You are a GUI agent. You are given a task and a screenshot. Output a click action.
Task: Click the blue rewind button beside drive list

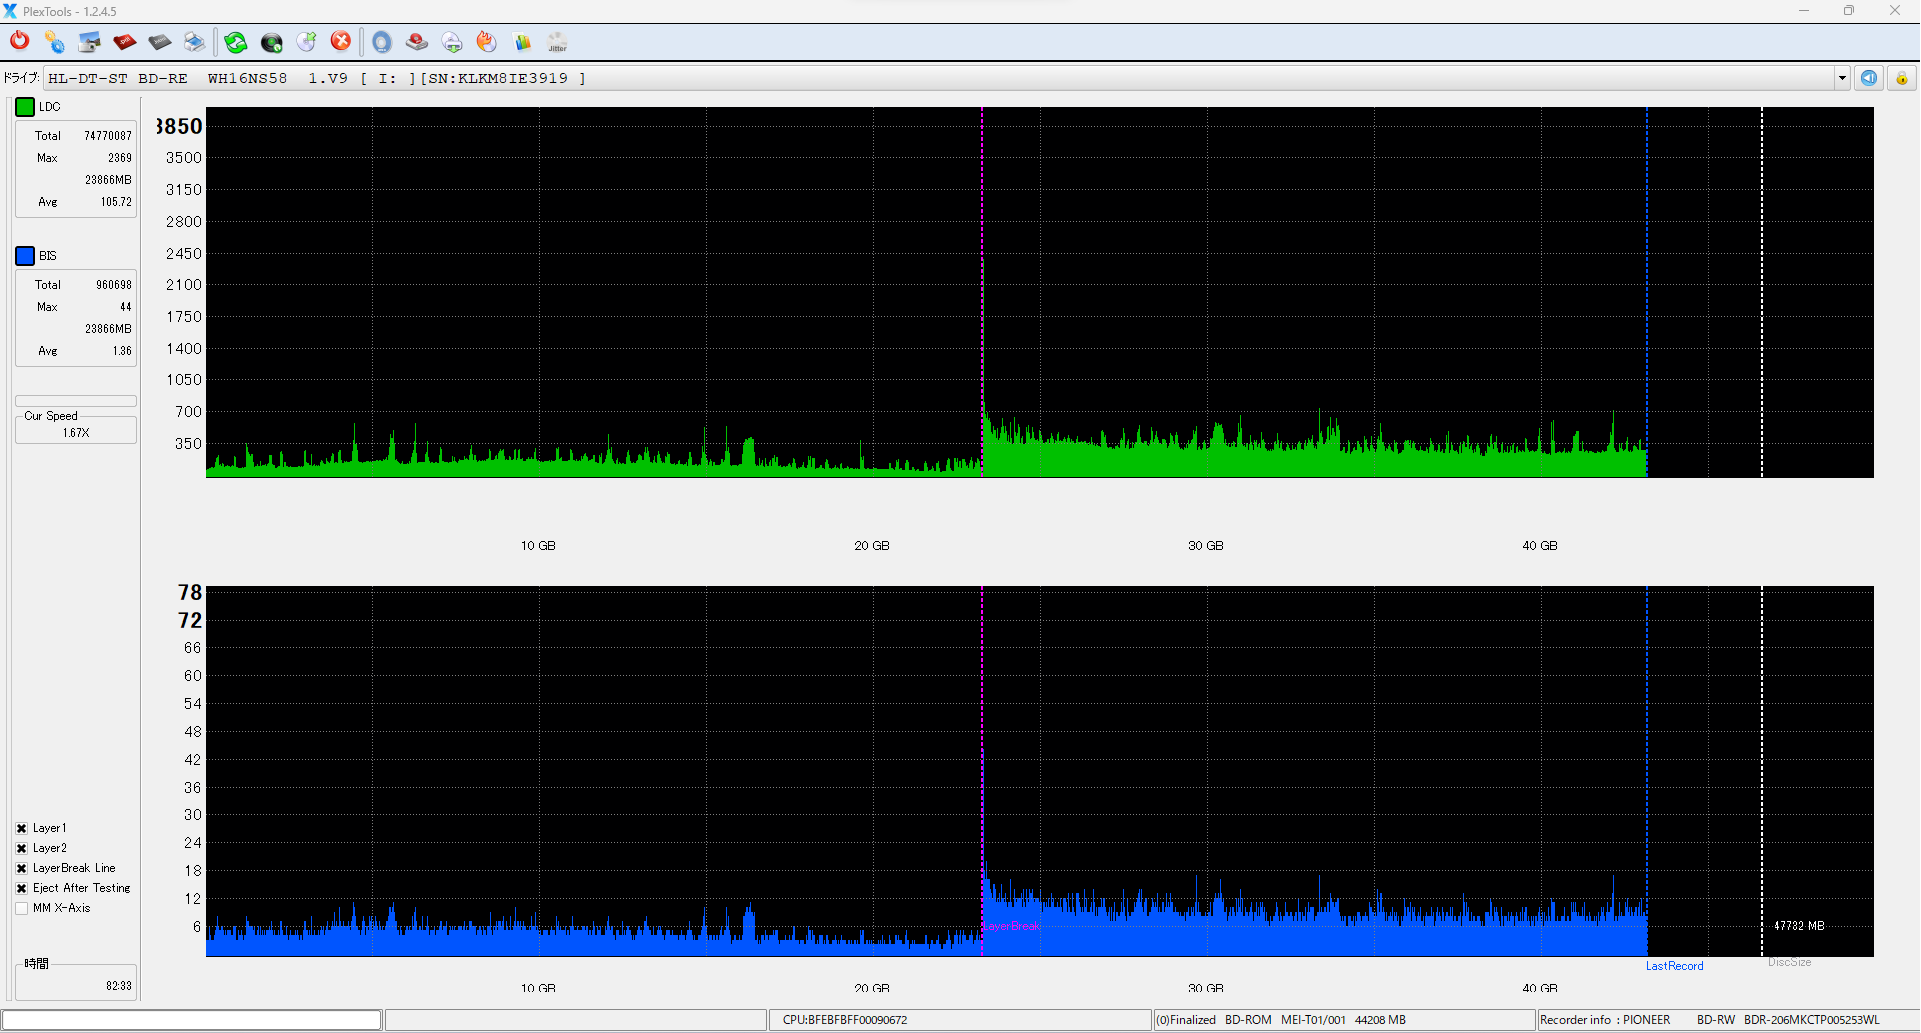click(1869, 78)
